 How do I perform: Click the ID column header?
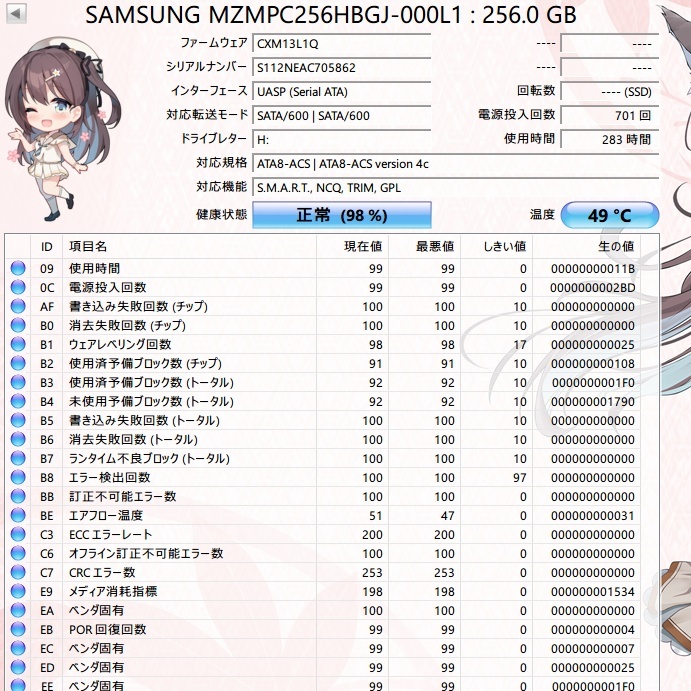(x=47, y=246)
